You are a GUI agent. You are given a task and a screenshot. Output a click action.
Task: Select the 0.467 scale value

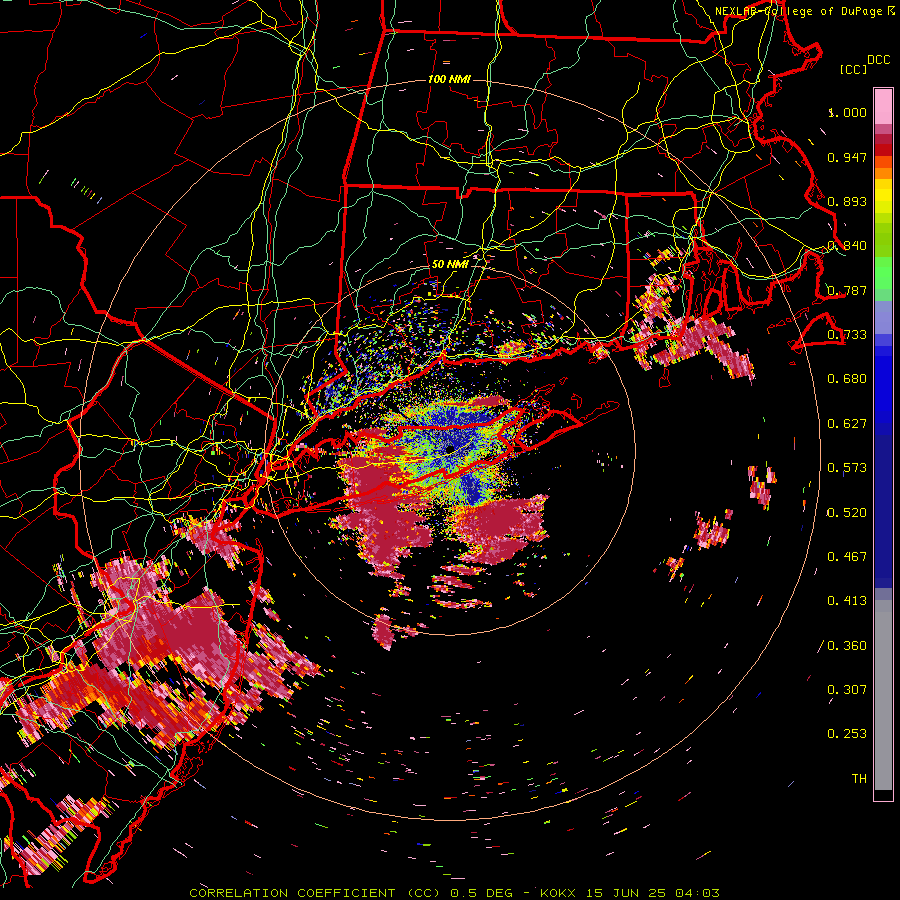point(847,557)
